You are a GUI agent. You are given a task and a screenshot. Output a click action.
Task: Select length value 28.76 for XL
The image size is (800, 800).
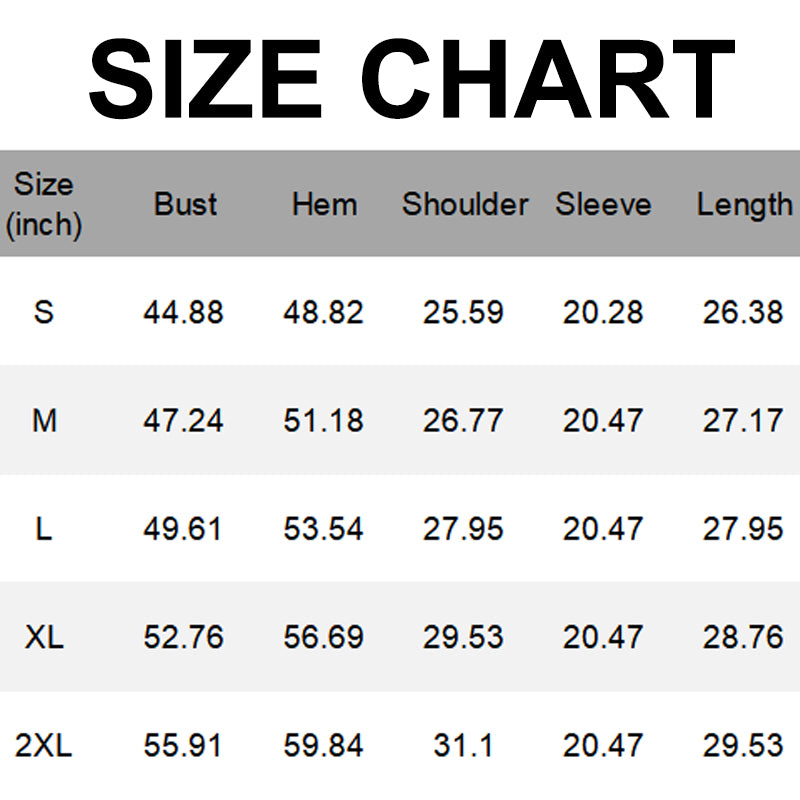pyautogui.click(x=743, y=637)
